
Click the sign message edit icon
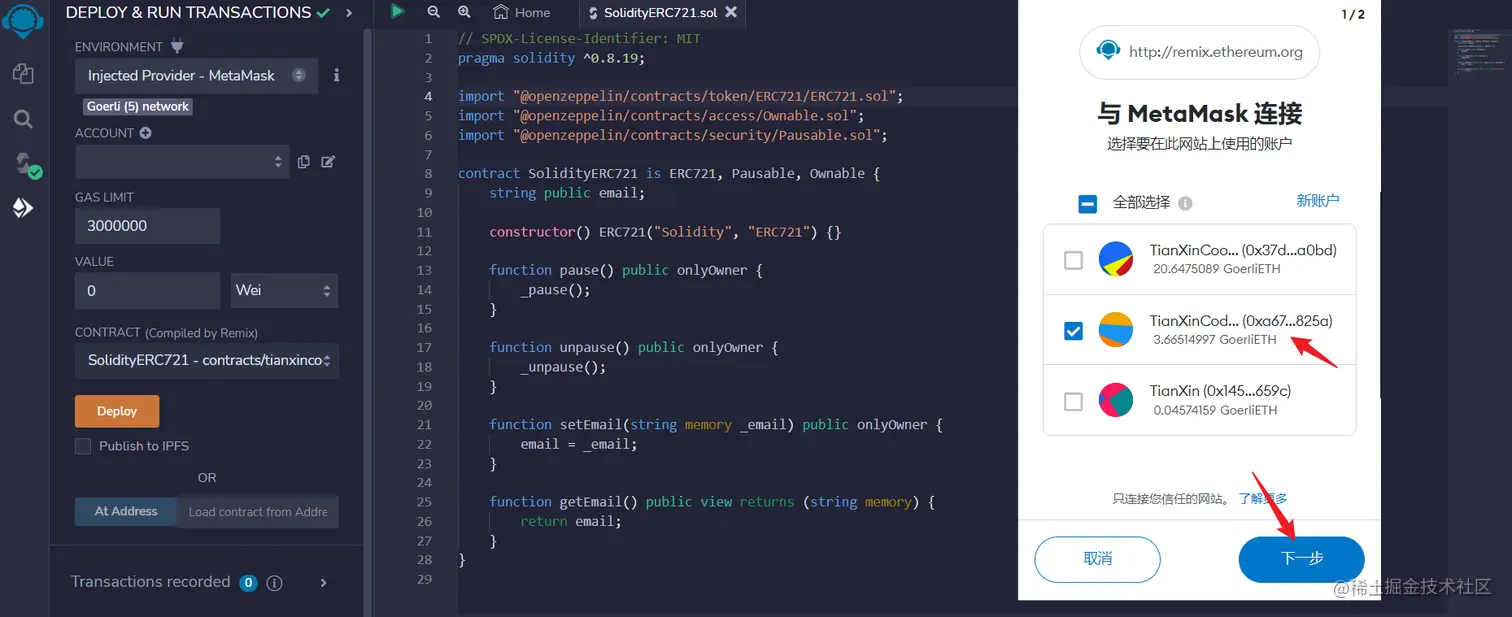328,161
